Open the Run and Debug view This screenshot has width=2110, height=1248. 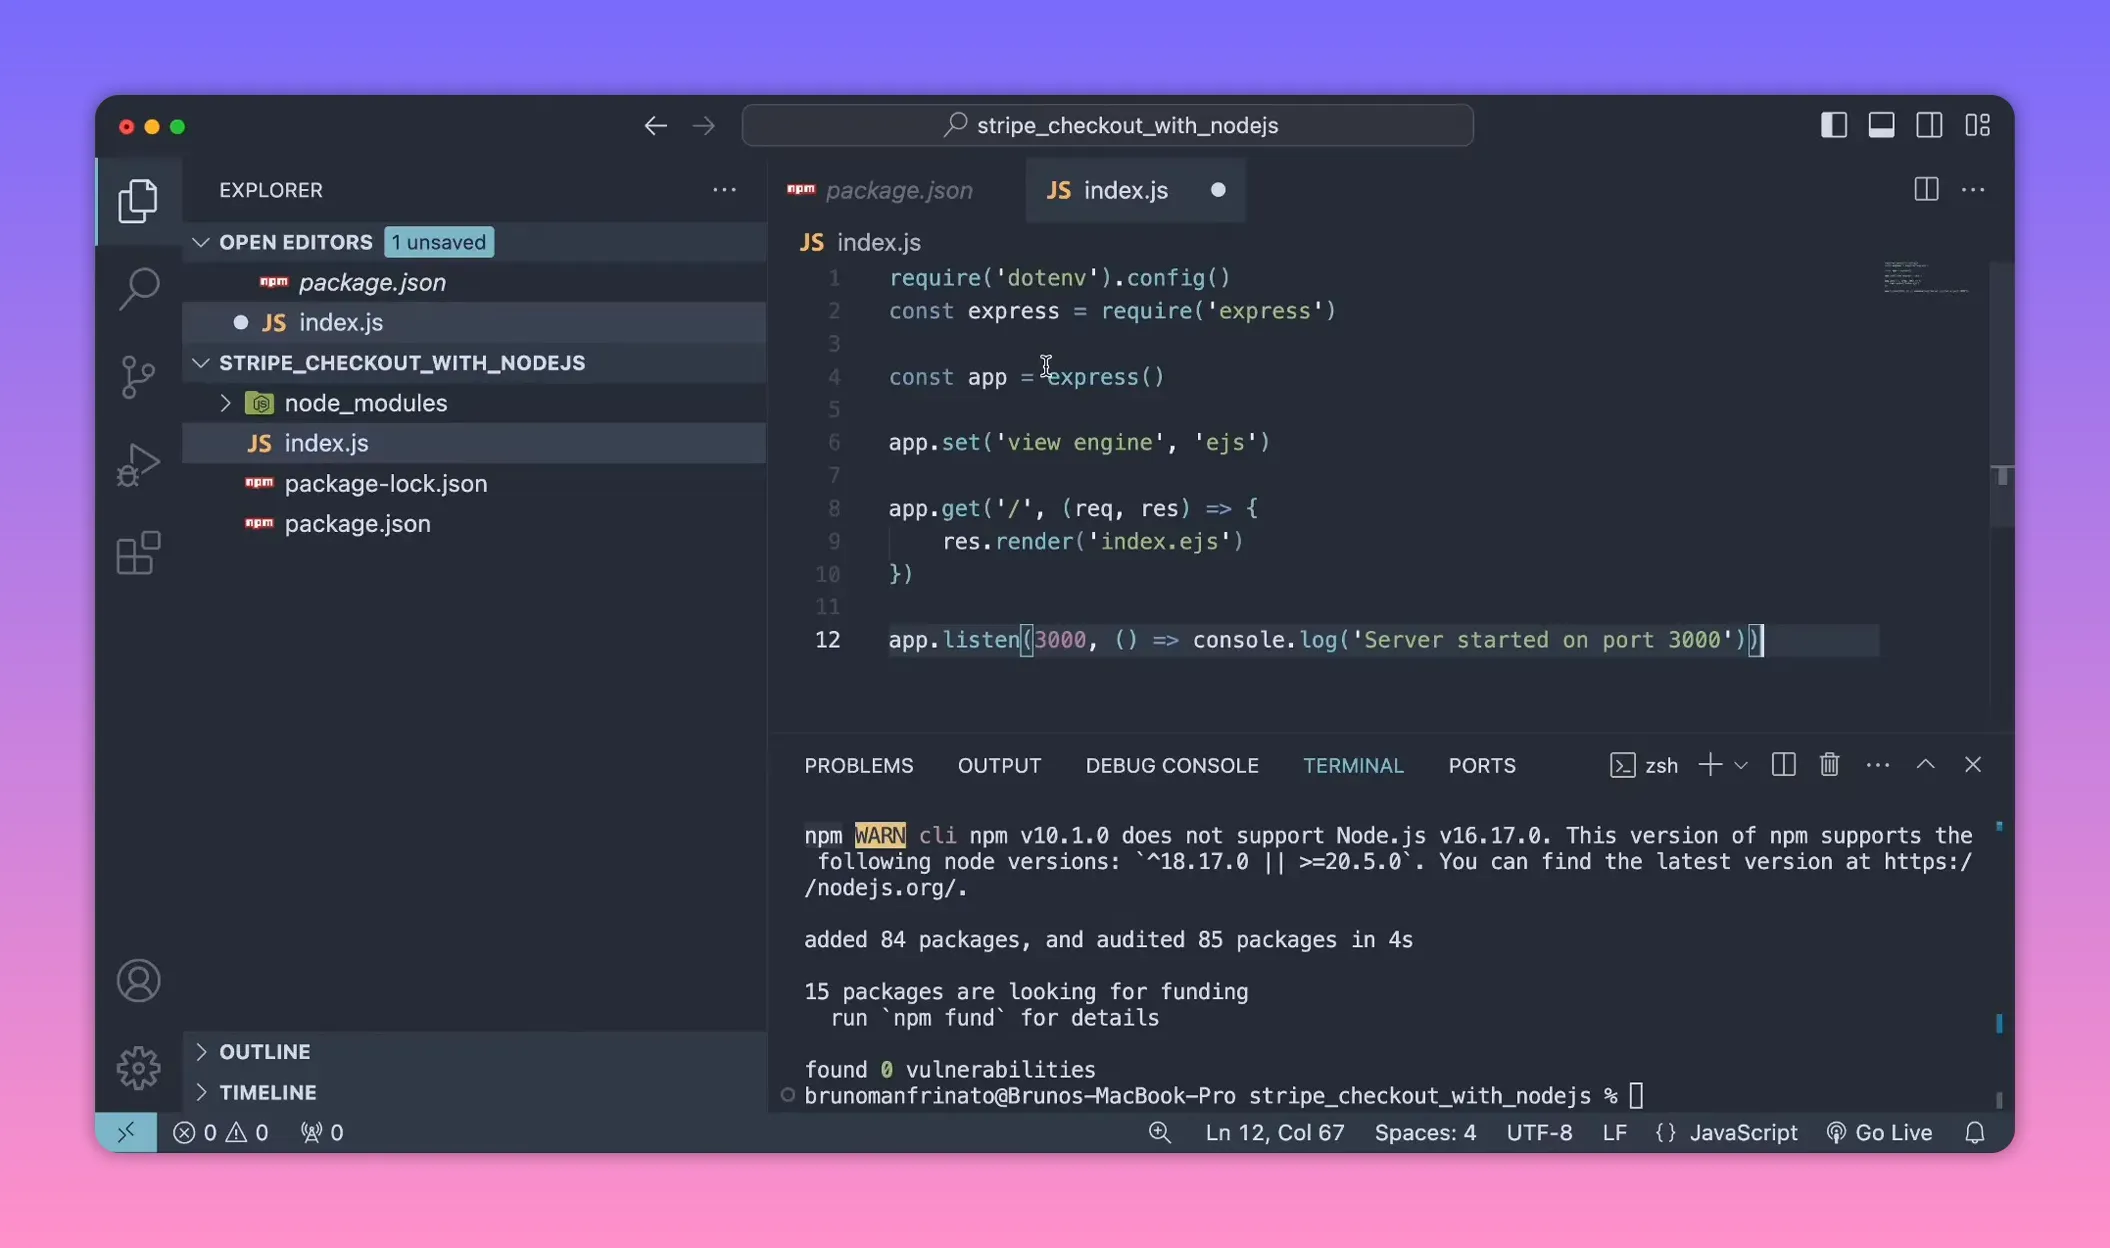(138, 464)
